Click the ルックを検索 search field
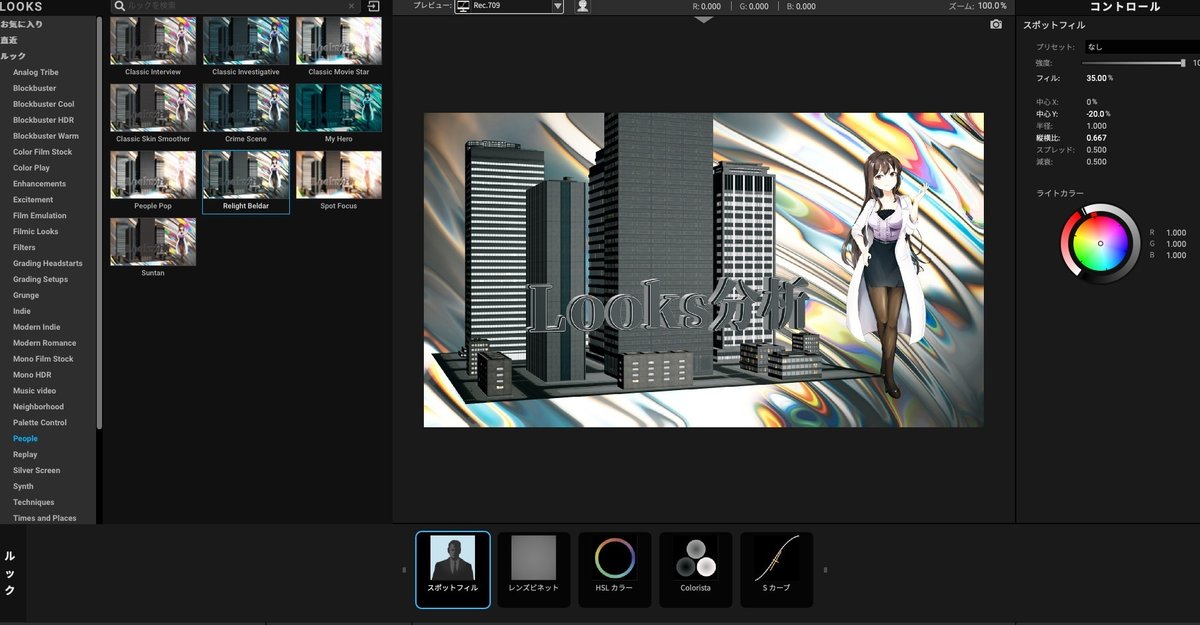Screen dimensions: 1200x625 click(235, 6)
